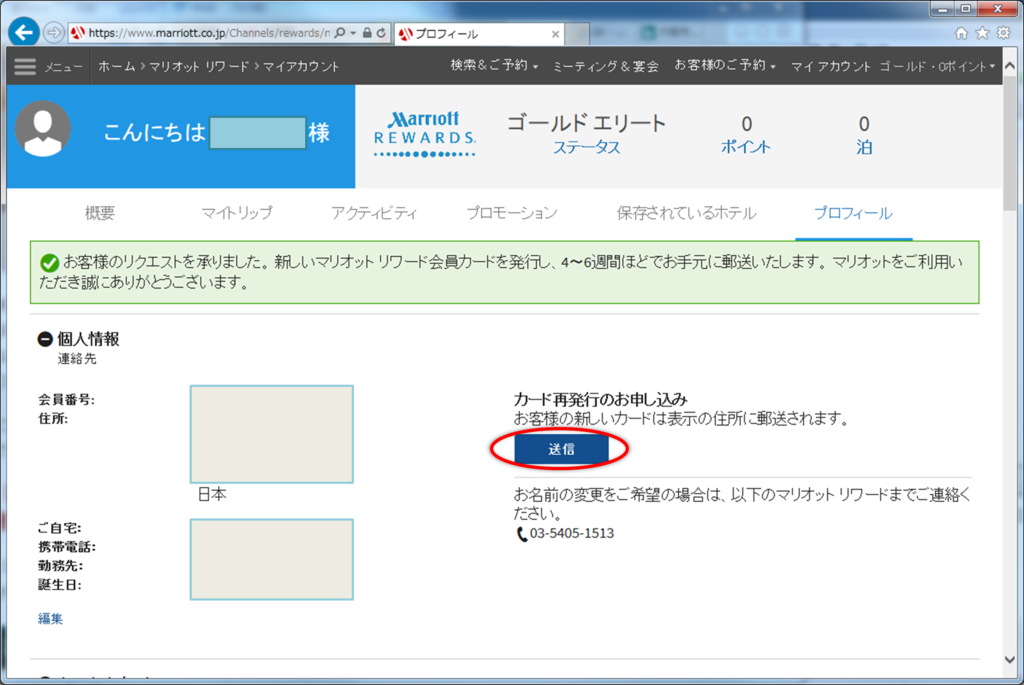Expand ゴールド・0ポイント account dropdown
The width and height of the screenshot is (1024, 685).
click(x=937, y=66)
